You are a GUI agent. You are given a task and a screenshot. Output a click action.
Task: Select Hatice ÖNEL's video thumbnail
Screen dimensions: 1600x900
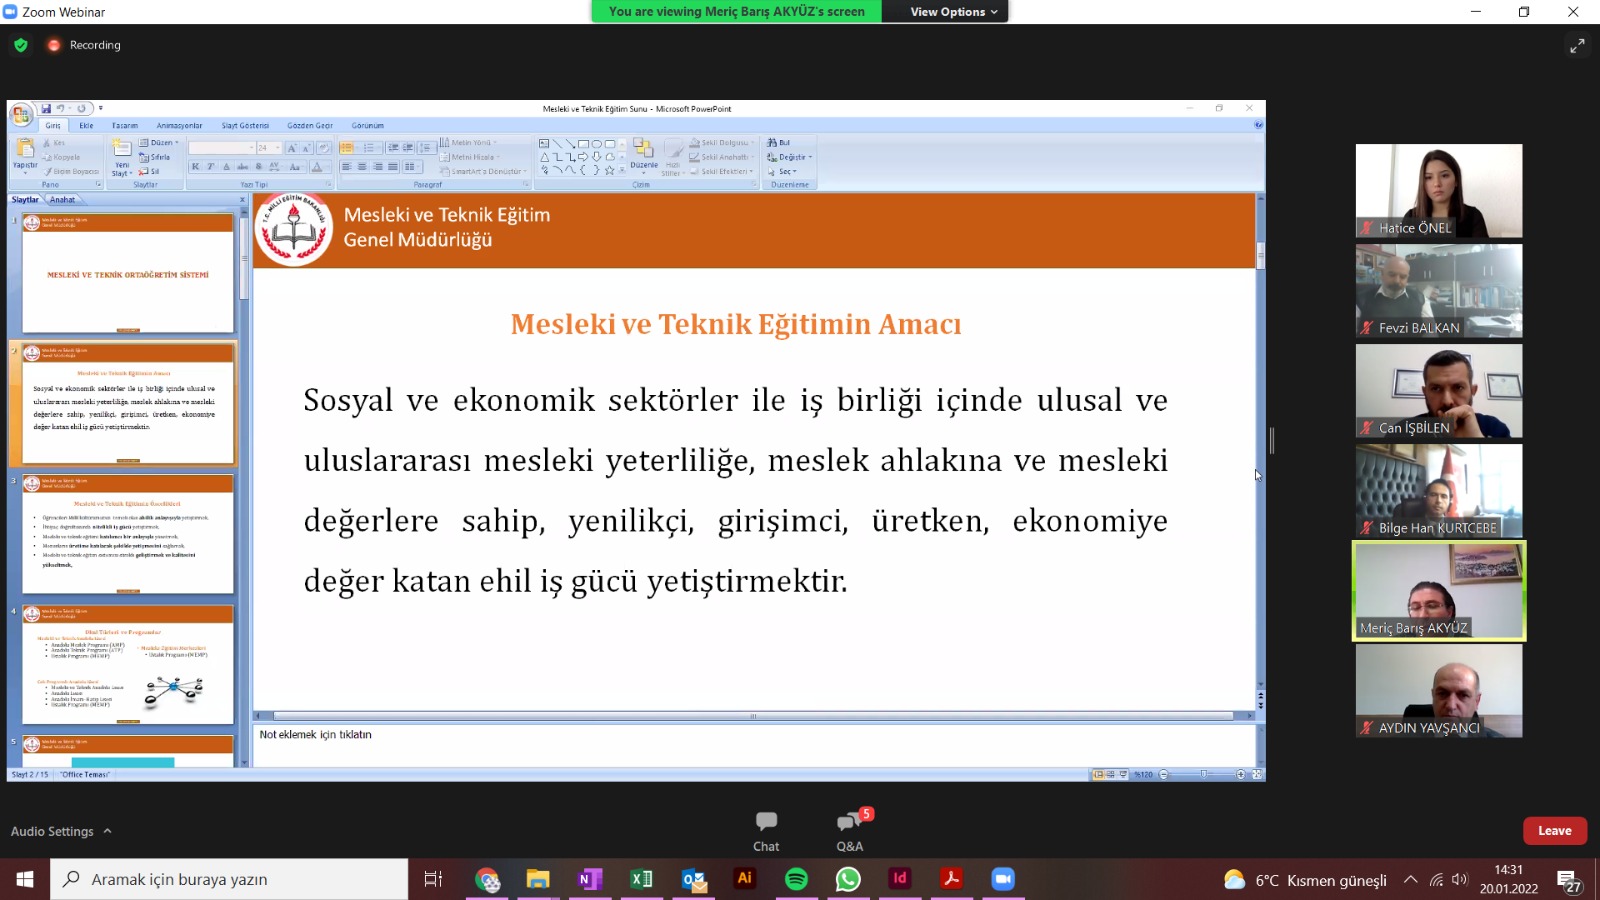click(1438, 190)
